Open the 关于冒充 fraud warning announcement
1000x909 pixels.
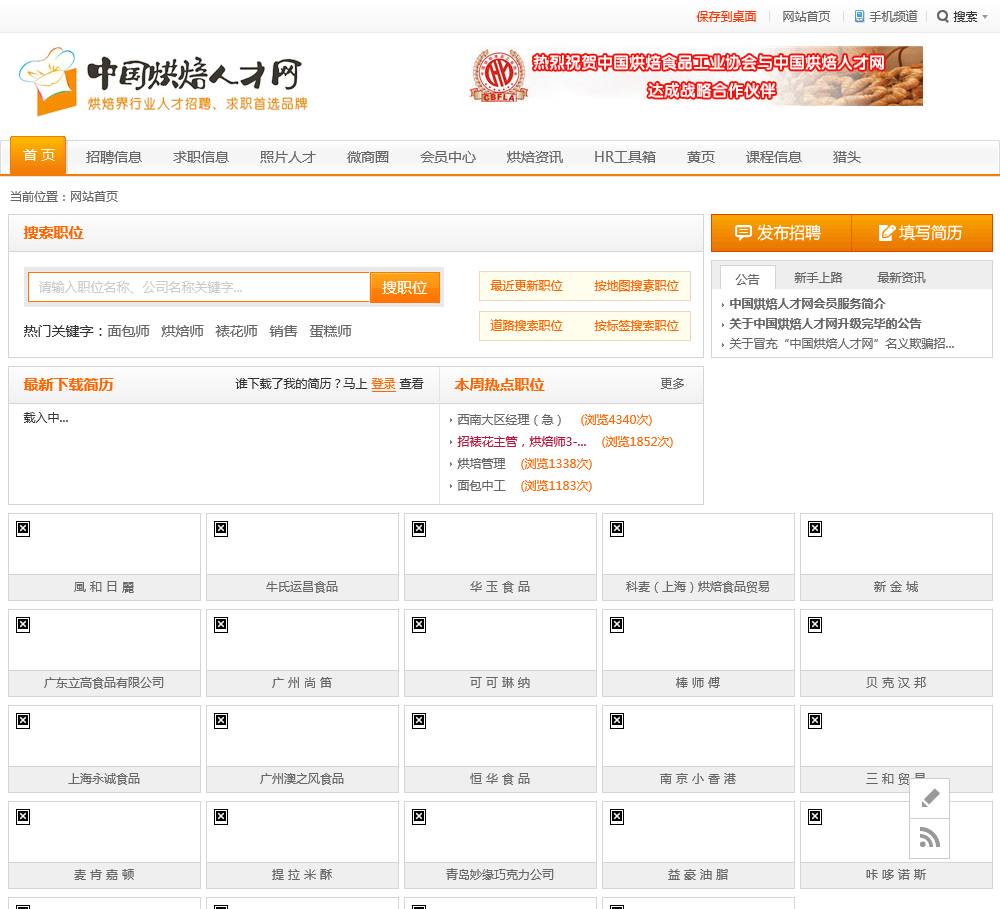pyautogui.click(x=841, y=344)
